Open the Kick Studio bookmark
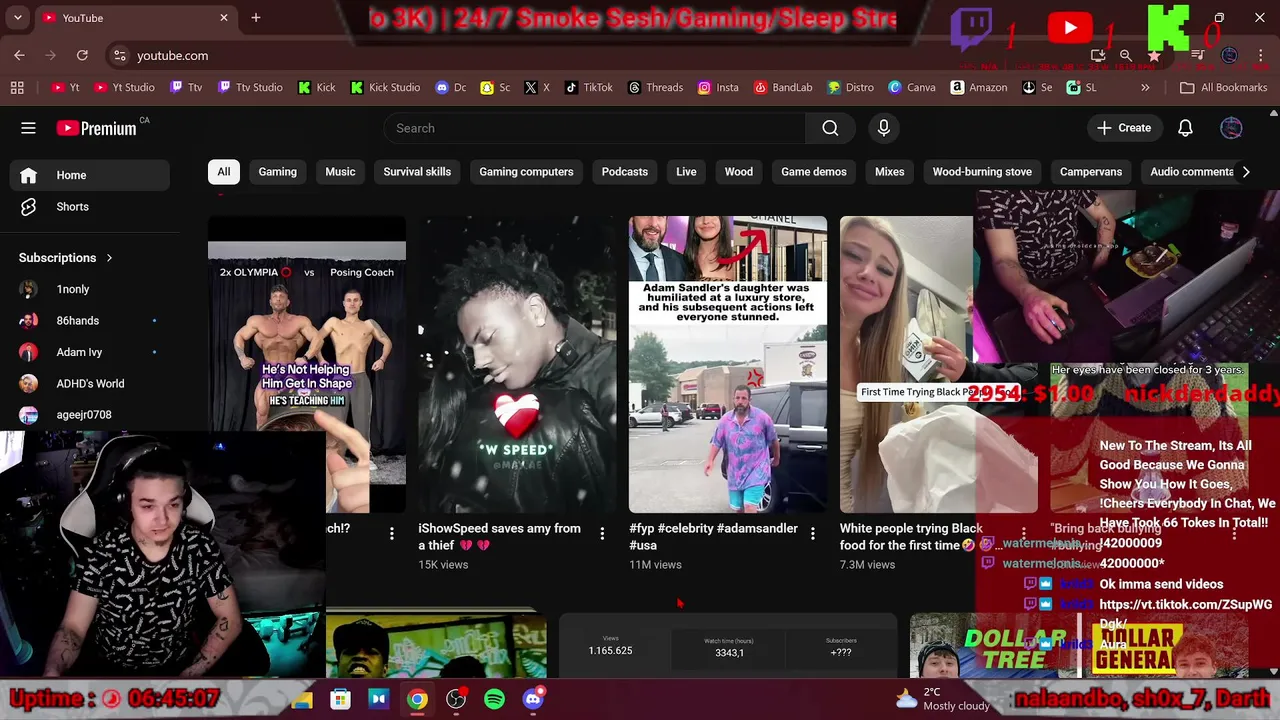Viewport: 1280px width, 720px height. [x=385, y=87]
